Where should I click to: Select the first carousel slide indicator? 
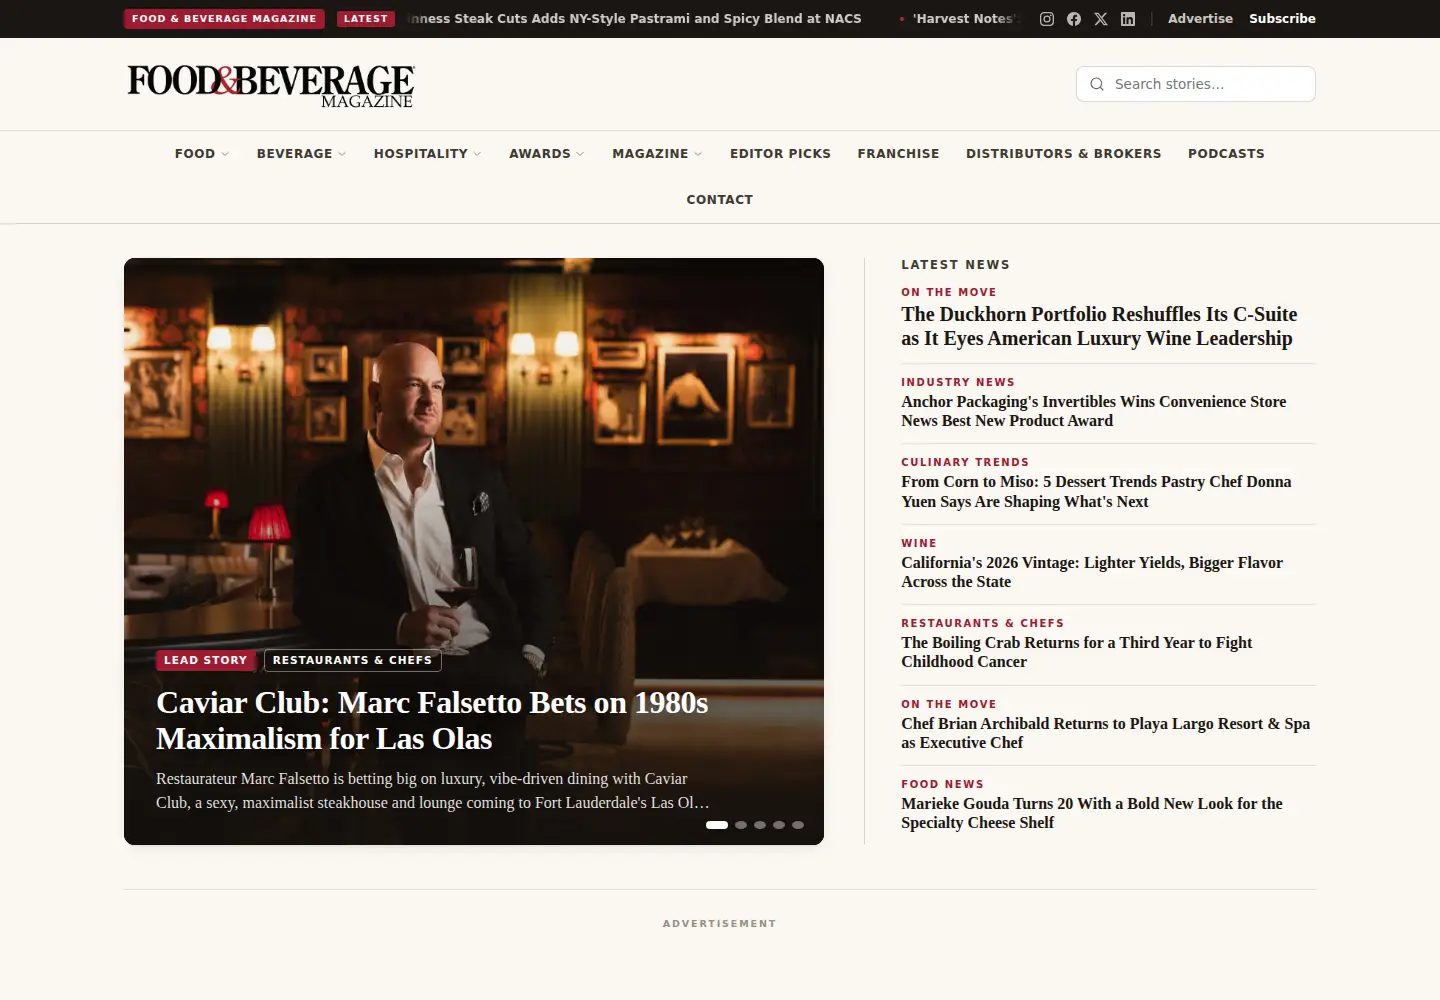(x=717, y=825)
